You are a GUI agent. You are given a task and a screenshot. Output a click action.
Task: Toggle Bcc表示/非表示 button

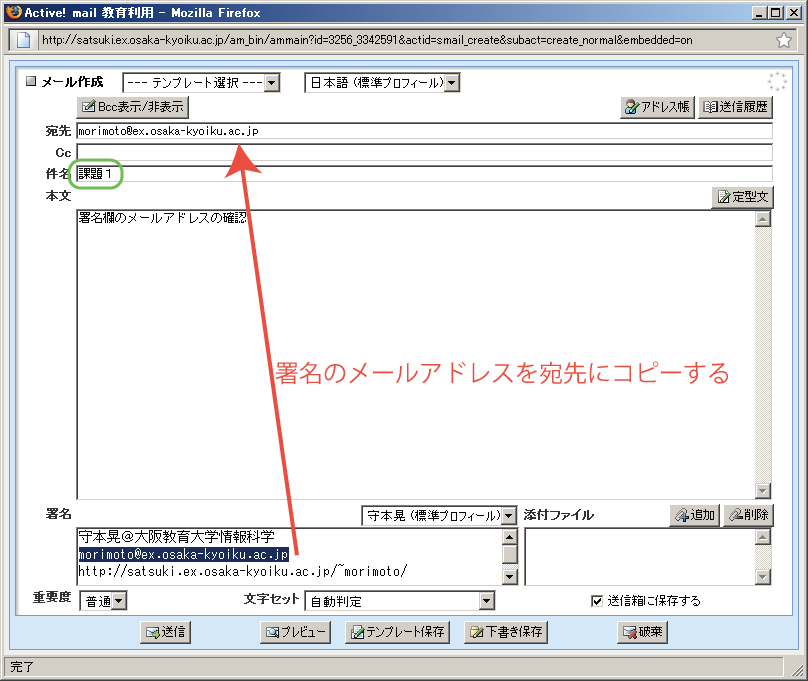[133, 106]
